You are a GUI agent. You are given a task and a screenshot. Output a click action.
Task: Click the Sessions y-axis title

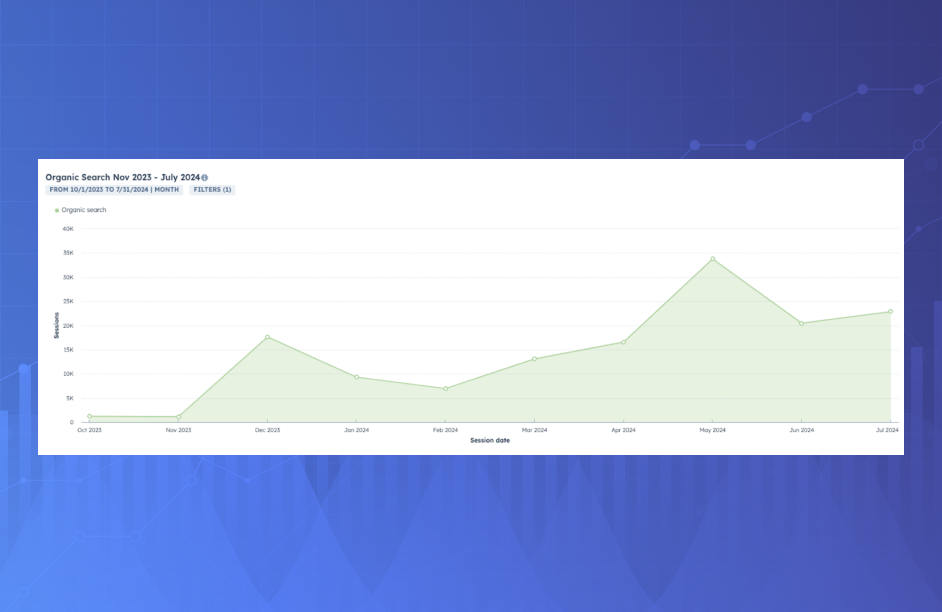(x=57, y=325)
